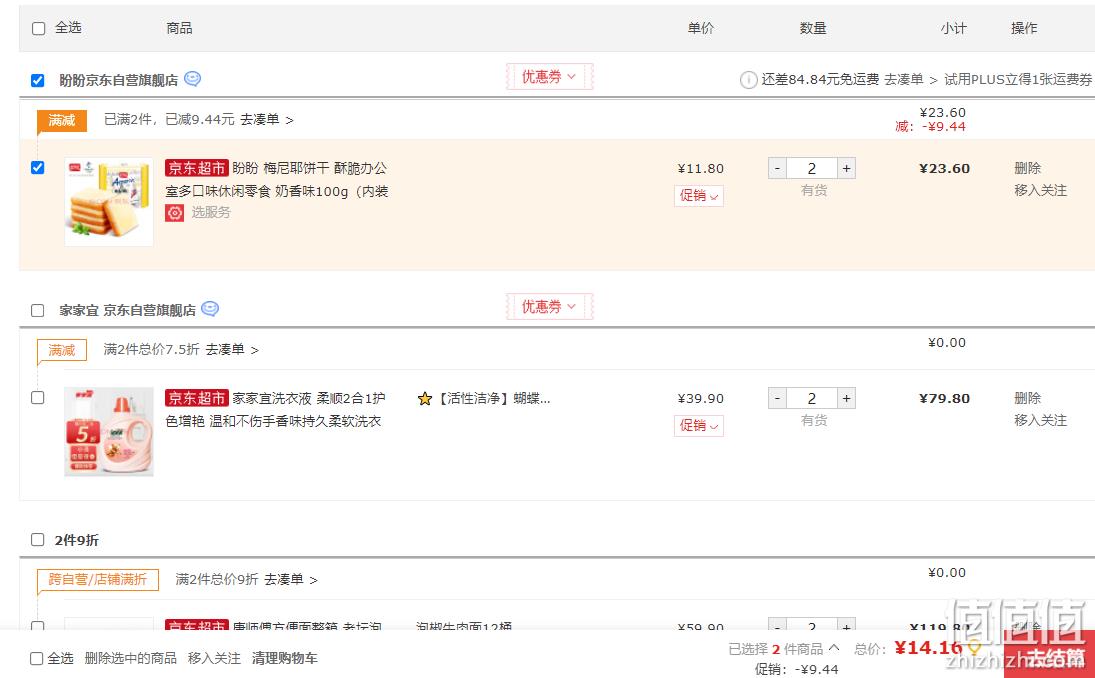Click the info icon before 还差84.84元免运费
Image resolution: width=1095 pixels, height=678 pixels.
coord(748,80)
